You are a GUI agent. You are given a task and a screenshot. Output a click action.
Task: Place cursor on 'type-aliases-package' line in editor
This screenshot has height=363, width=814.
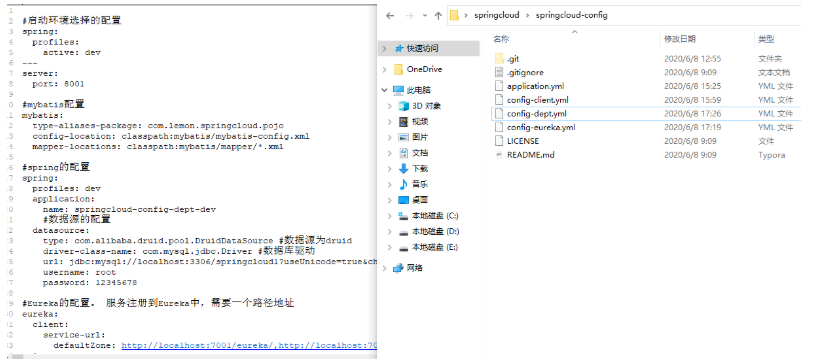[x=158, y=126]
